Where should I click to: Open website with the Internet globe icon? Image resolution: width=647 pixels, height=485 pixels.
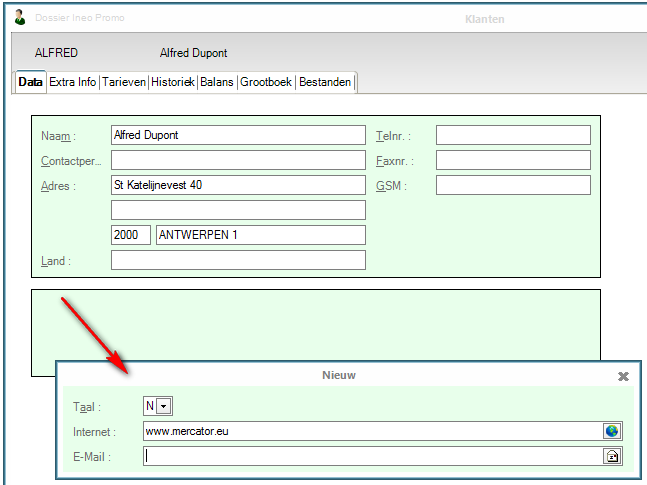612,431
